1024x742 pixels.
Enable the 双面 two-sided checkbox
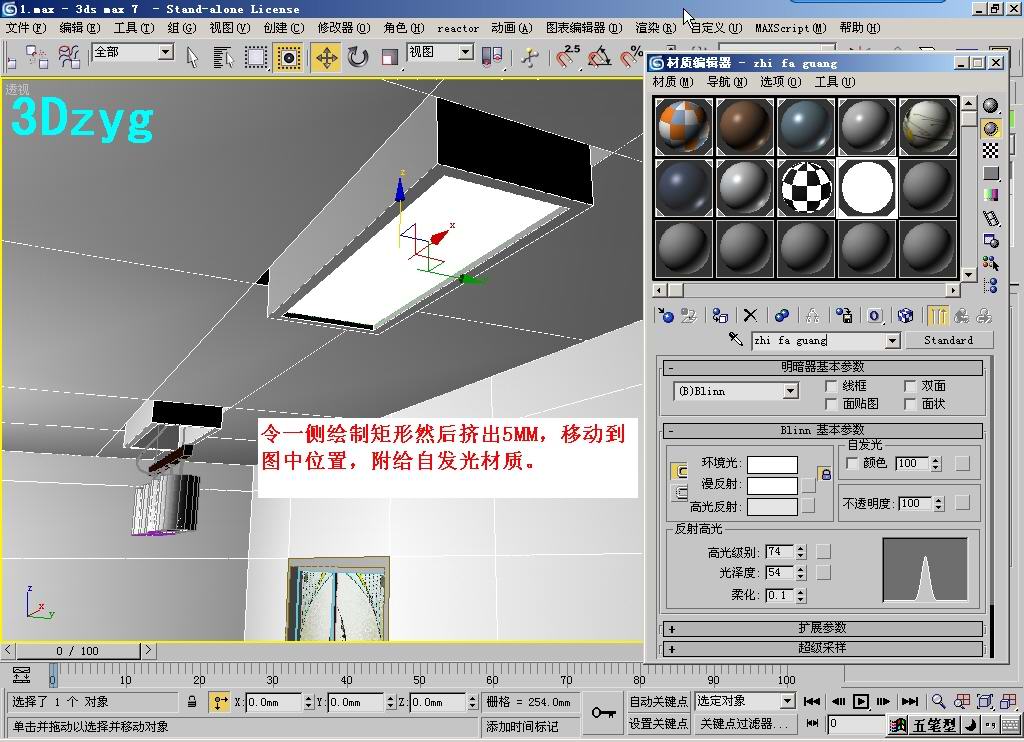[910, 386]
